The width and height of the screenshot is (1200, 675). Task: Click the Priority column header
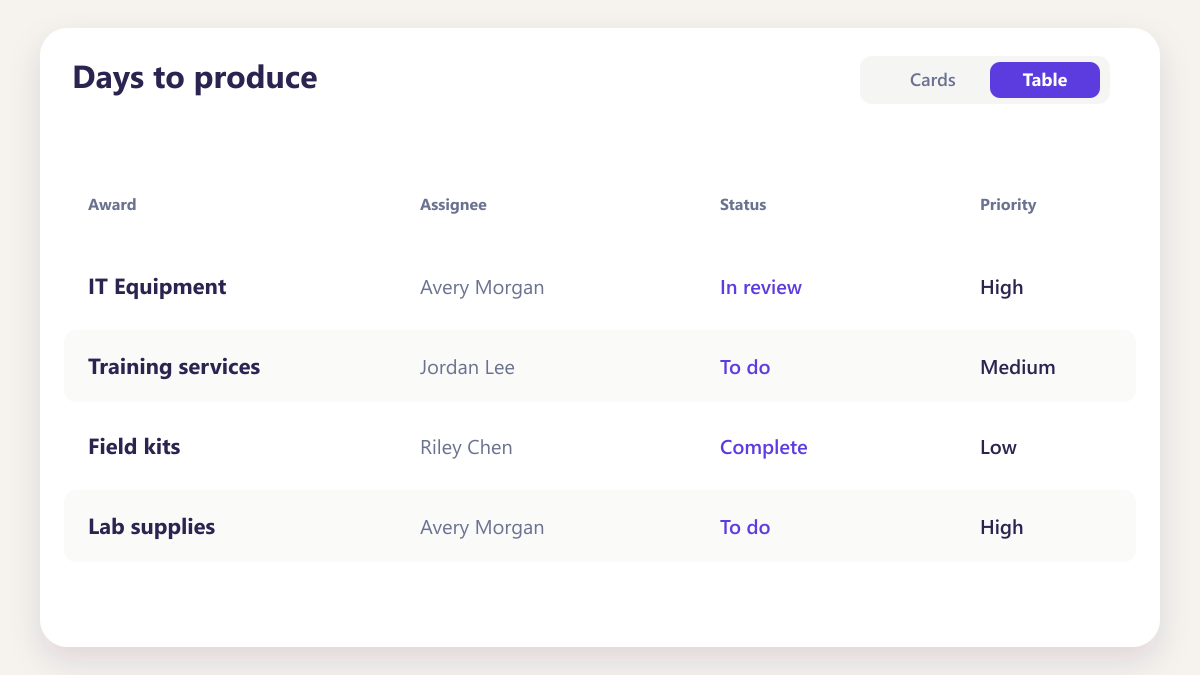pos(1008,205)
